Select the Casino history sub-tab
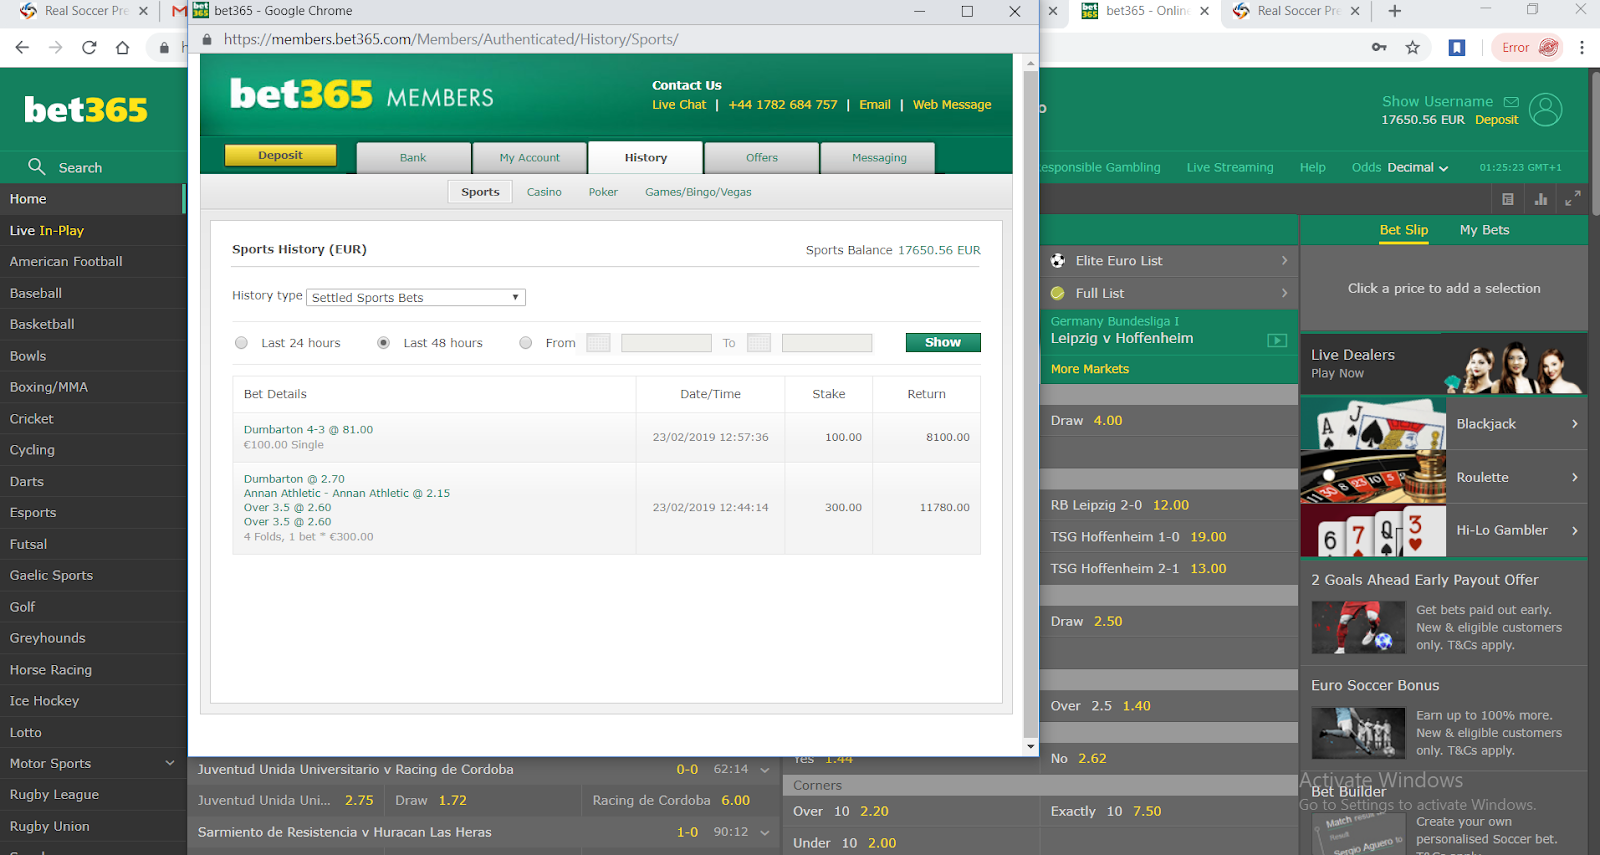Image resolution: width=1600 pixels, height=855 pixels. point(544,192)
